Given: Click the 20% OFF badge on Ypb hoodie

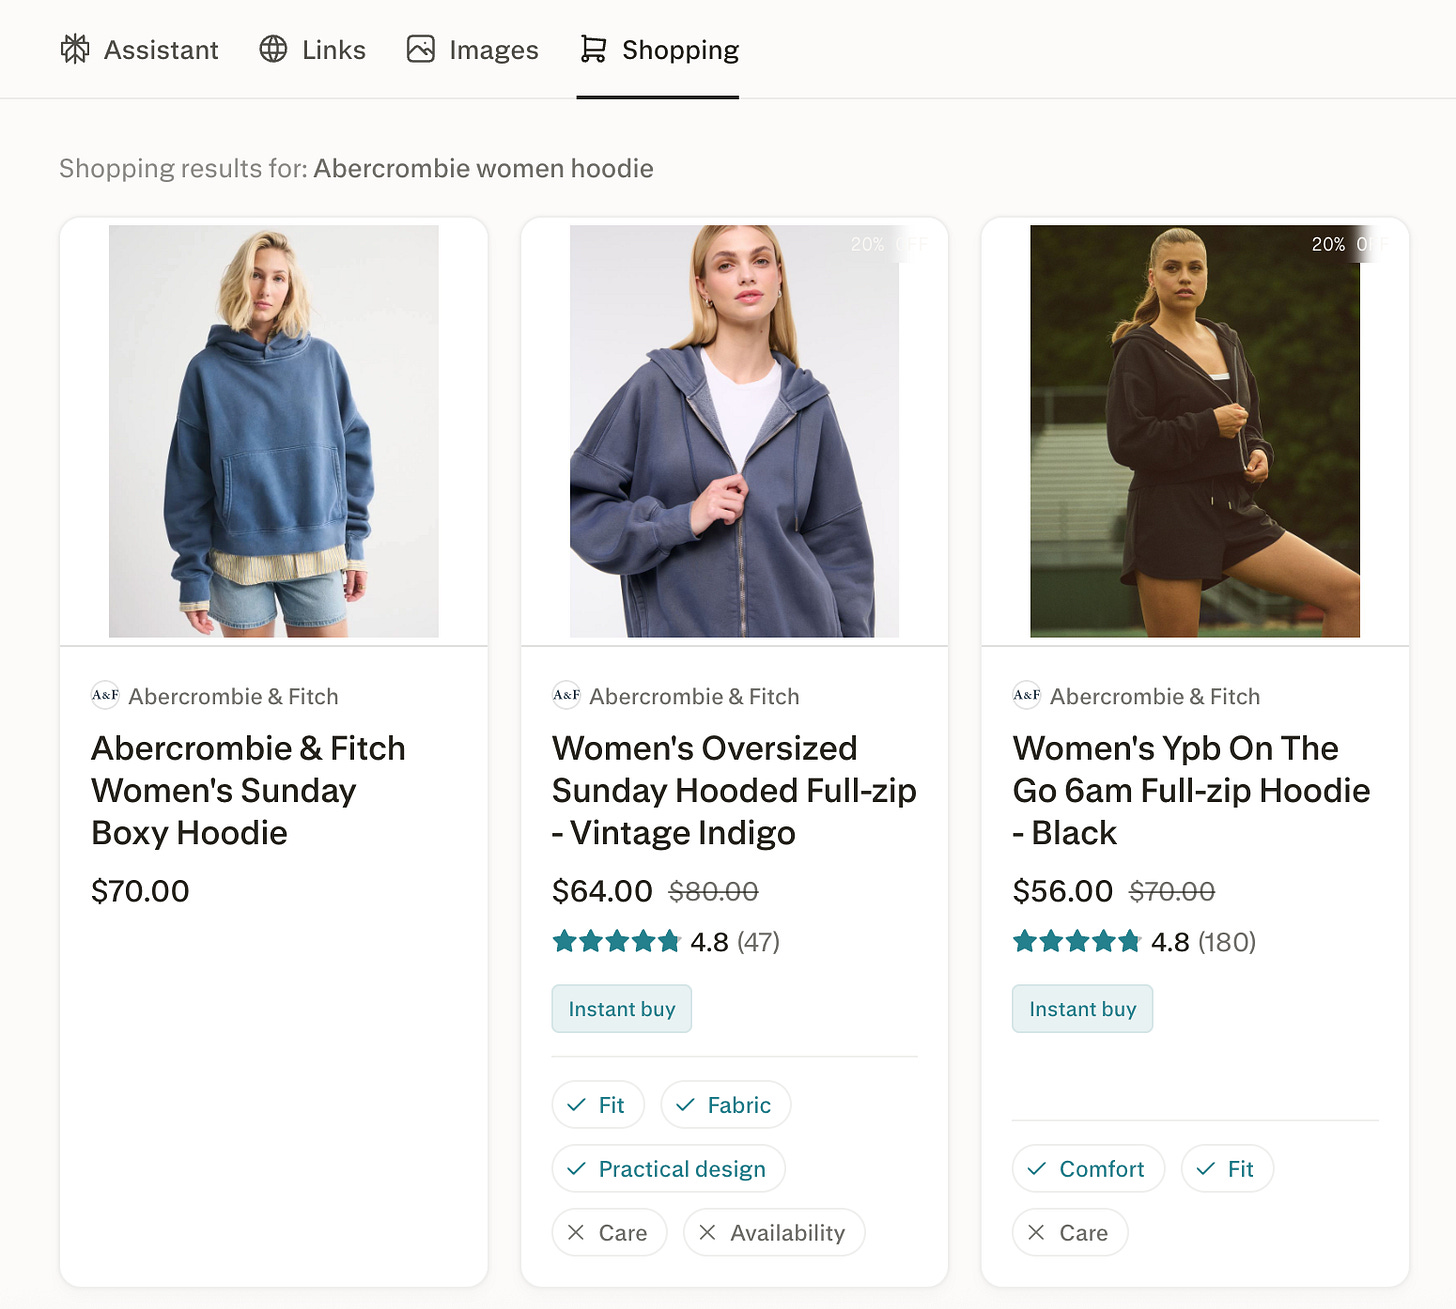Looking at the screenshot, I should point(1349,244).
